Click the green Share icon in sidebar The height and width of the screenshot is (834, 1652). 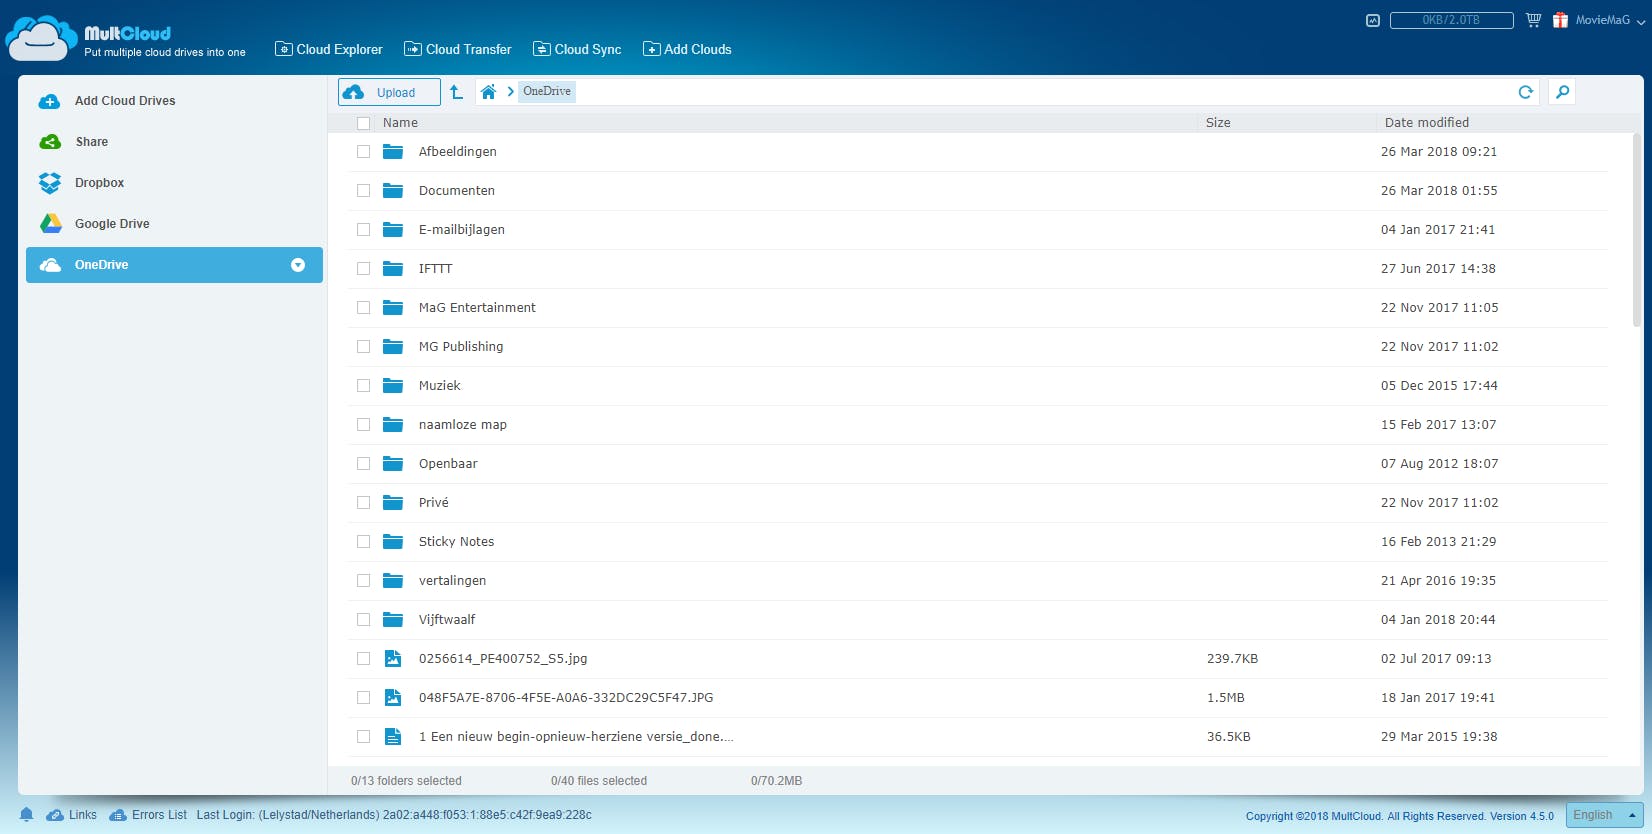(x=50, y=142)
